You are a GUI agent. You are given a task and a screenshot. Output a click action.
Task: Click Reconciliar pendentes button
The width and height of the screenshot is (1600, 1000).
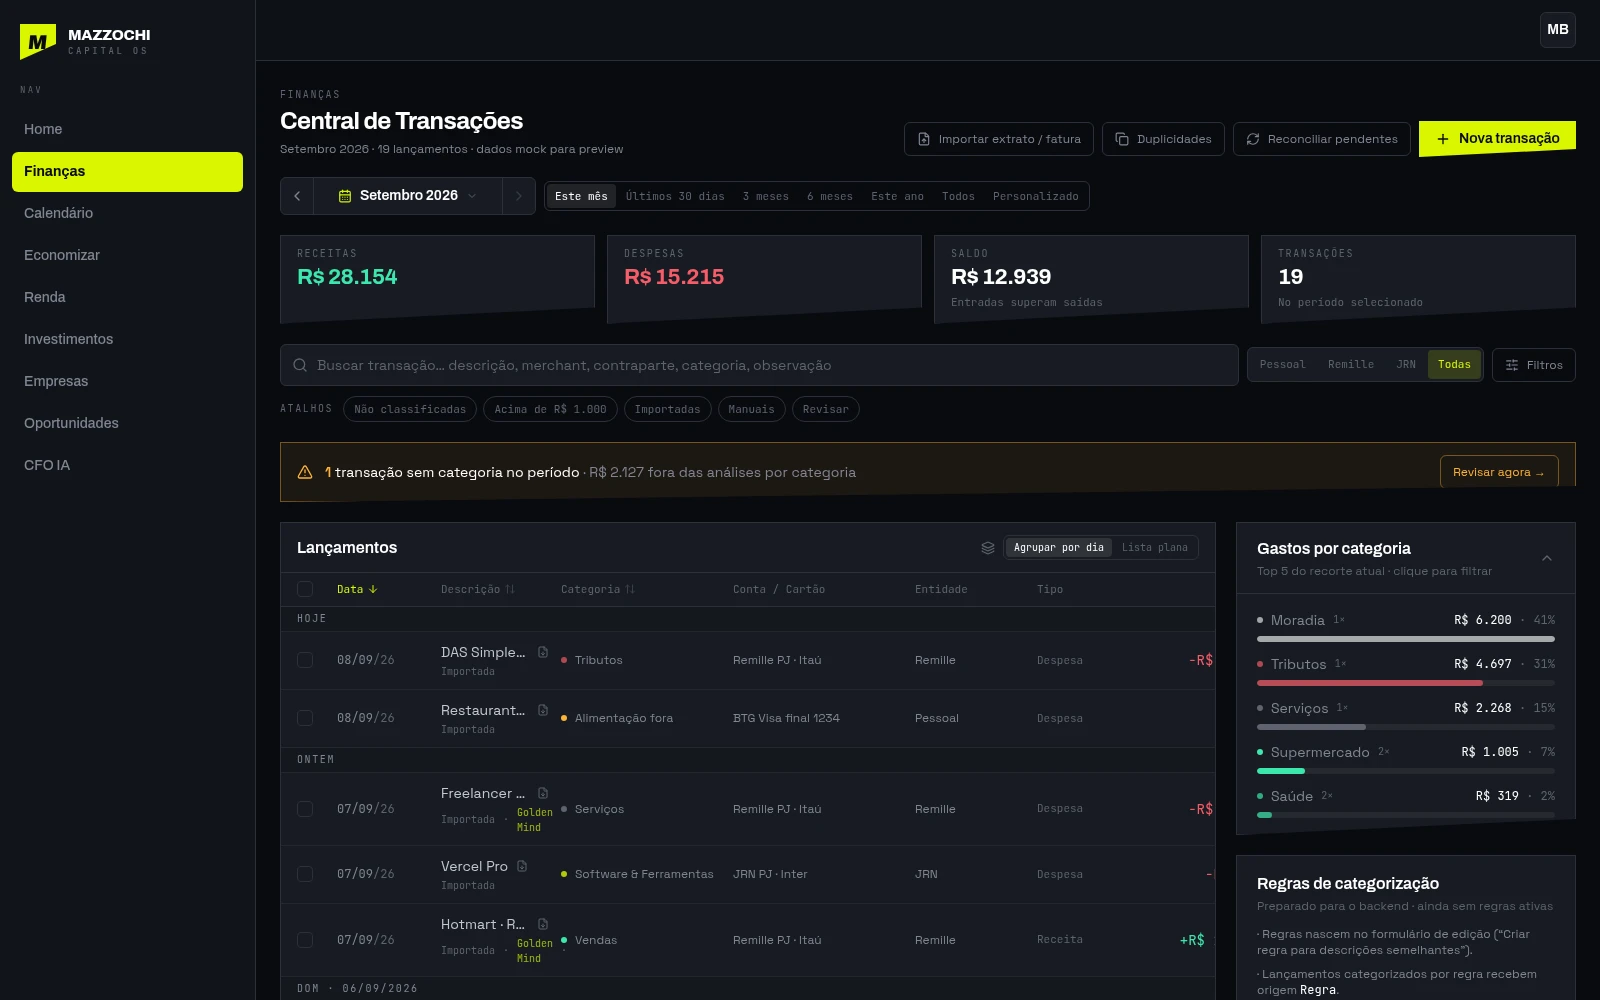click(x=1322, y=139)
